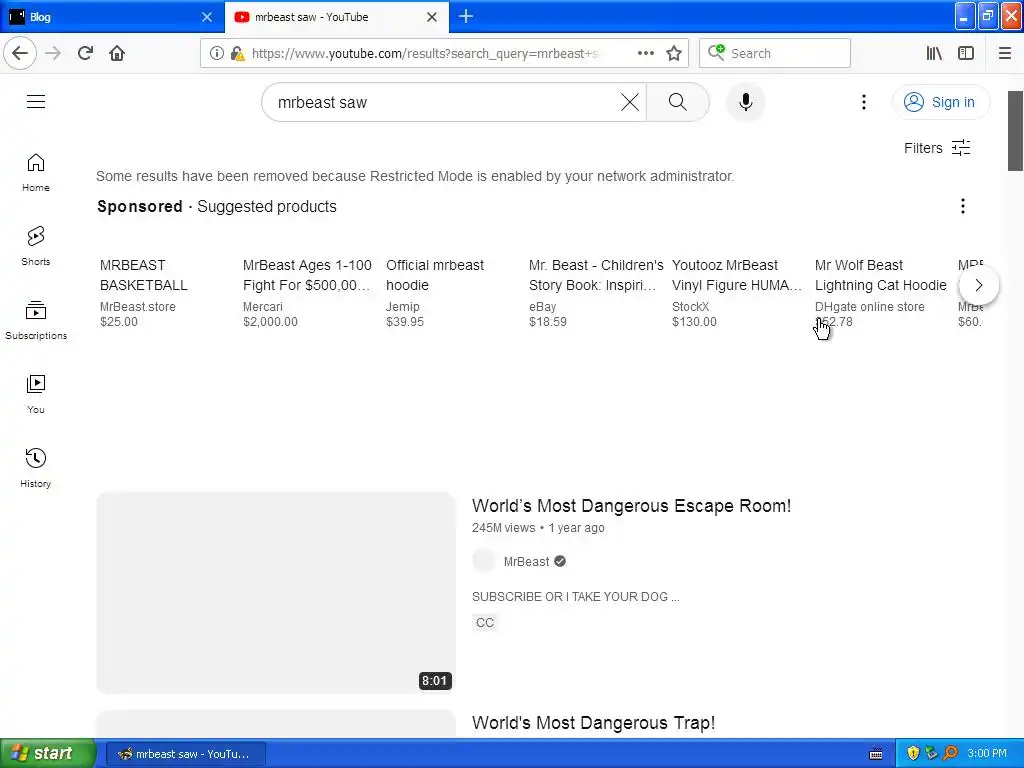This screenshot has height=768, width=1024.
Task: Open the sponsored section options menu
Action: [963, 206]
